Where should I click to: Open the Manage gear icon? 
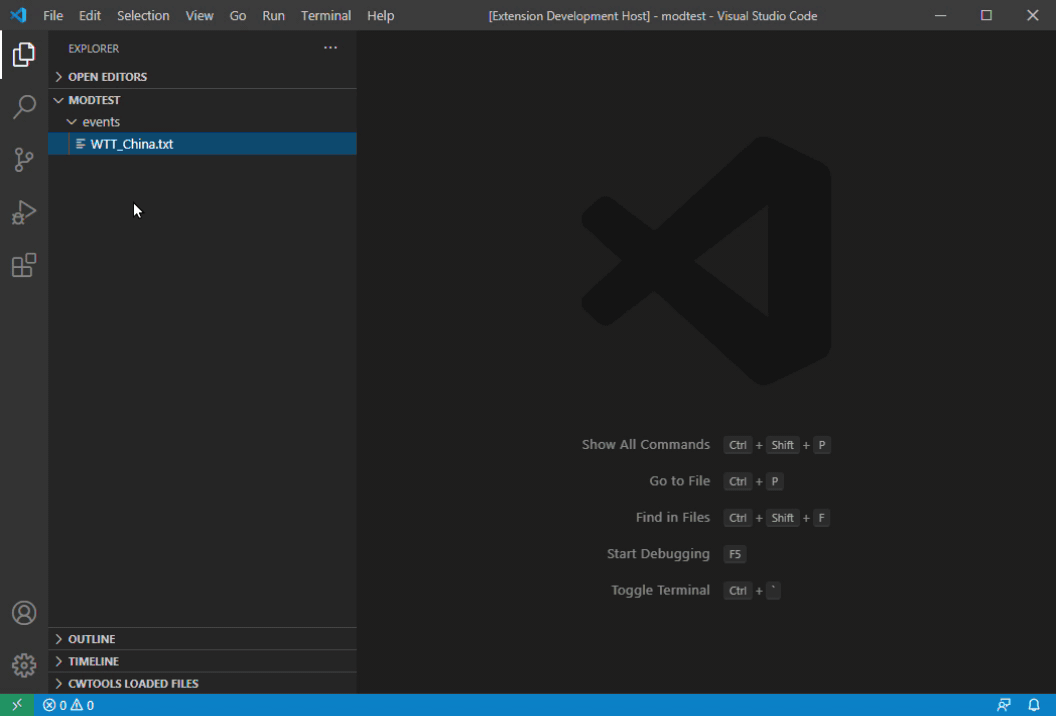[x=24, y=665]
